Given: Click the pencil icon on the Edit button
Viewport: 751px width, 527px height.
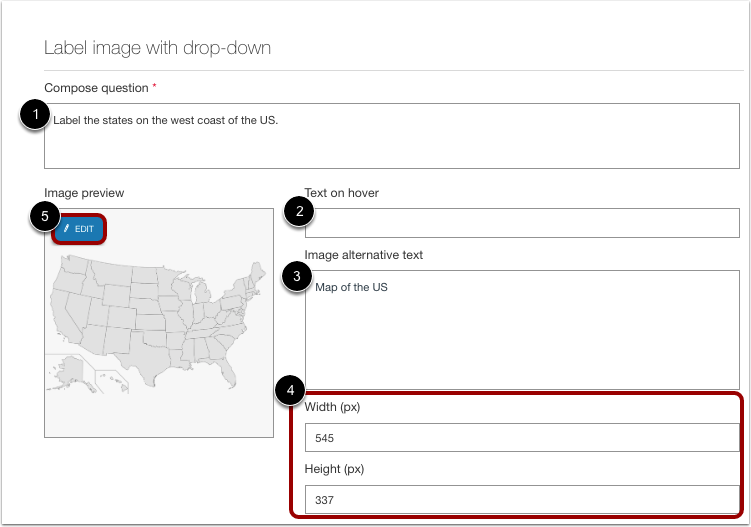Looking at the screenshot, I should pos(66,229).
